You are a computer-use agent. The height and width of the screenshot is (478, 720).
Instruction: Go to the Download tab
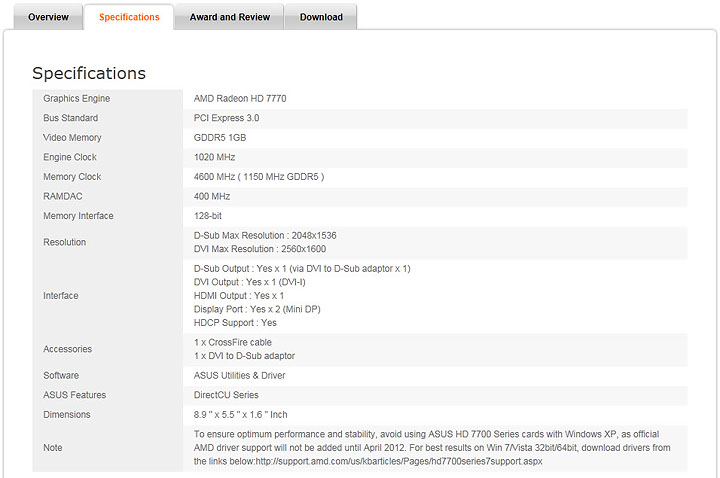tap(321, 17)
